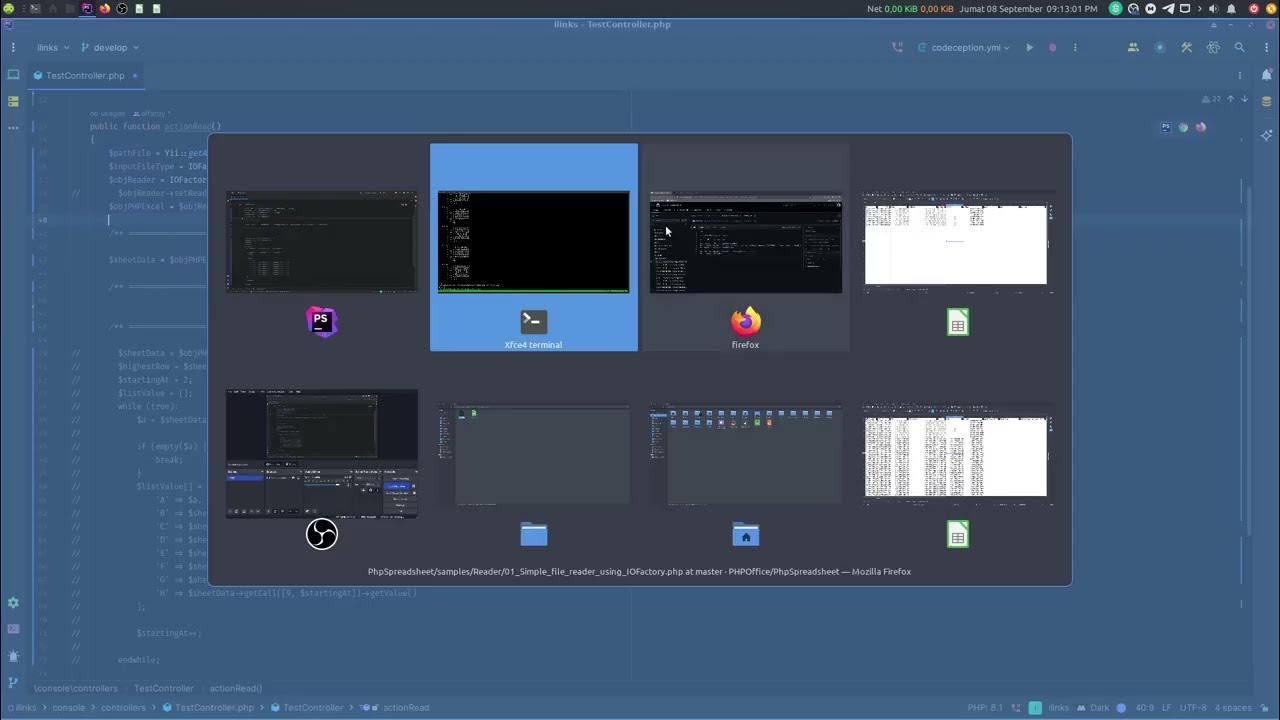Open the ilinks project dropdown

[53, 47]
